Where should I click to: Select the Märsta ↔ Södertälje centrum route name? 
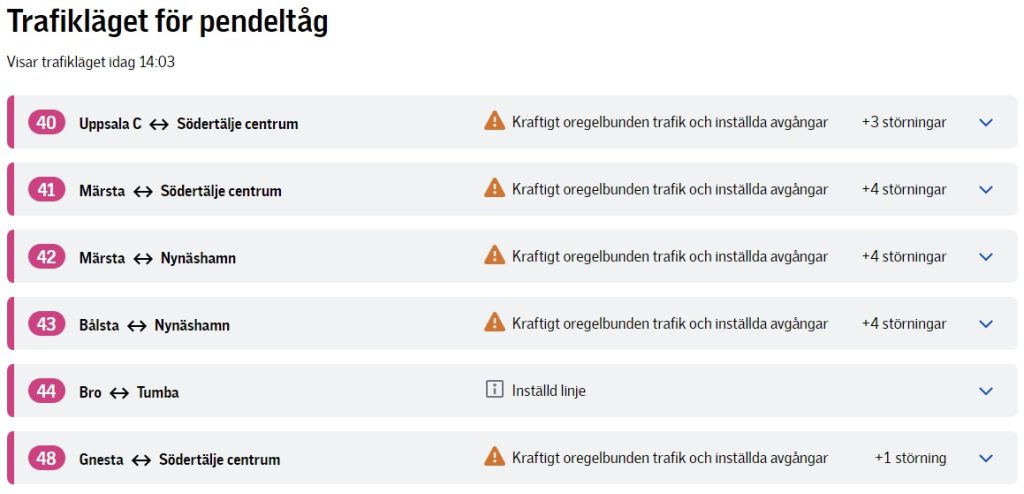pyautogui.click(x=180, y=191)
